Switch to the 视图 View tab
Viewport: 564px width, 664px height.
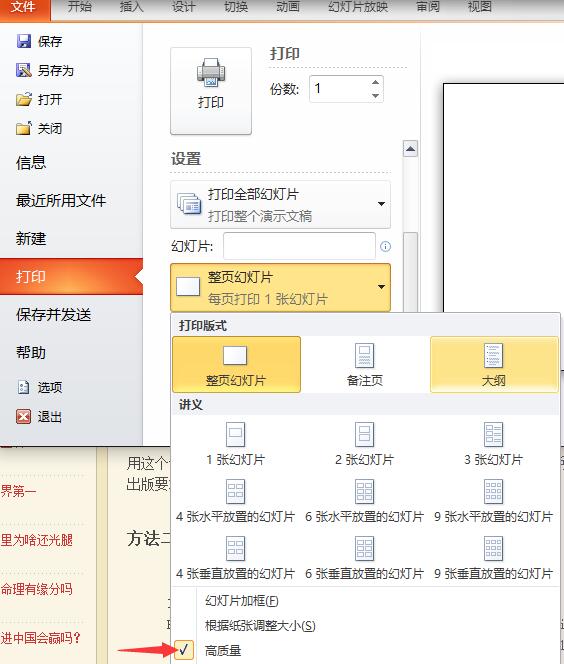(x=480, y=7)
